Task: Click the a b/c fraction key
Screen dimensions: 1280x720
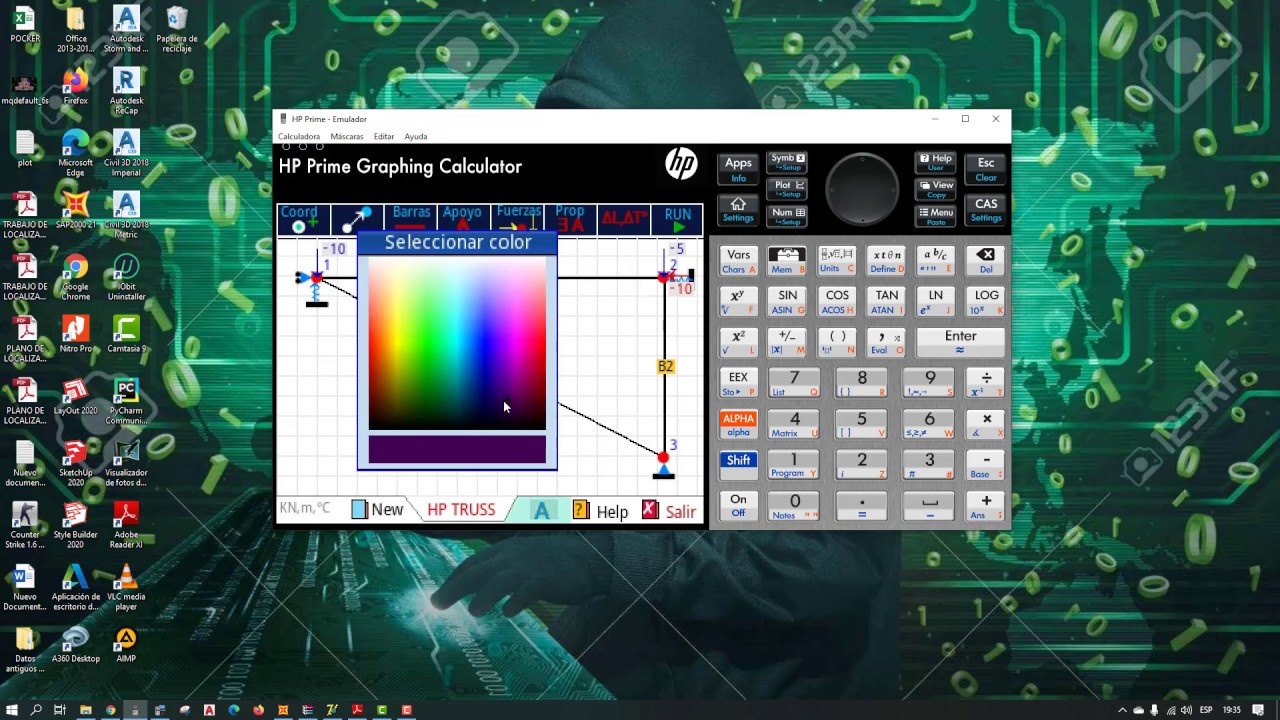Action: (936, 261)
